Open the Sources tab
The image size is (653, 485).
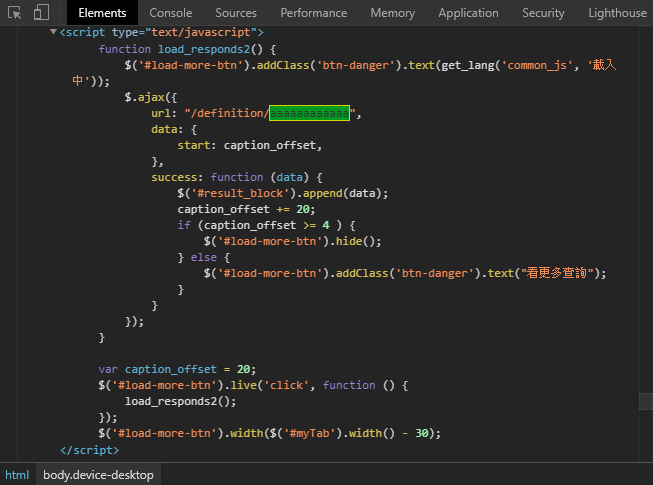tap(236, 13)
